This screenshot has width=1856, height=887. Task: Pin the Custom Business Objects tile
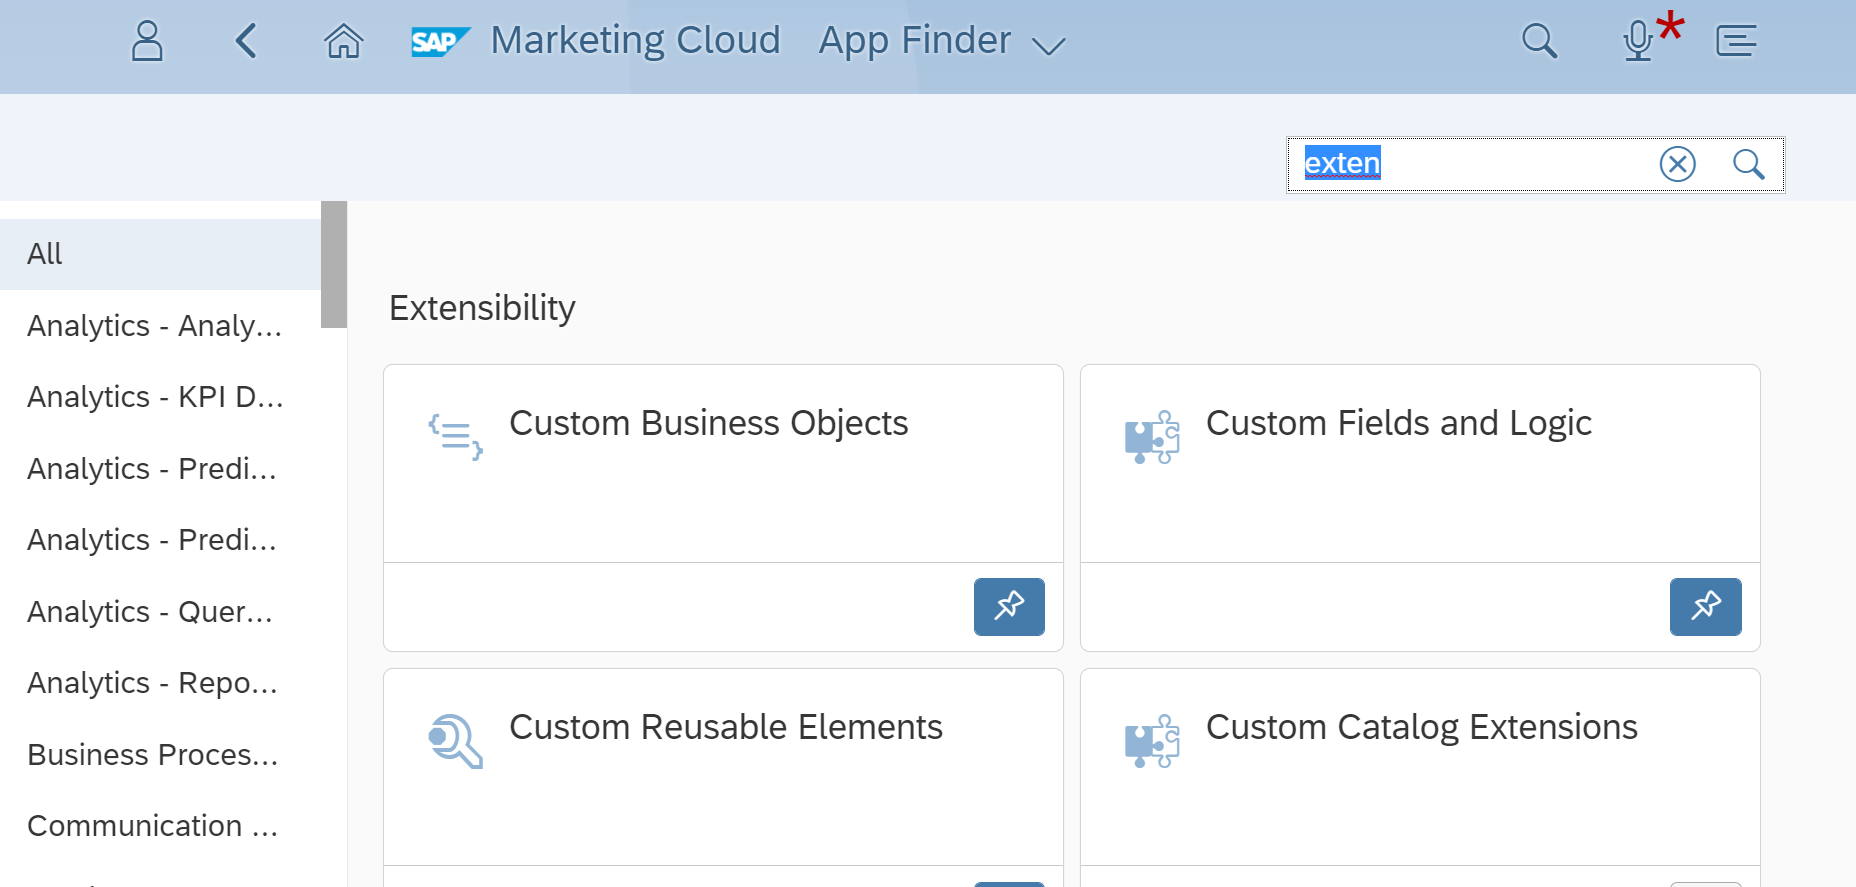[1009, 606]
